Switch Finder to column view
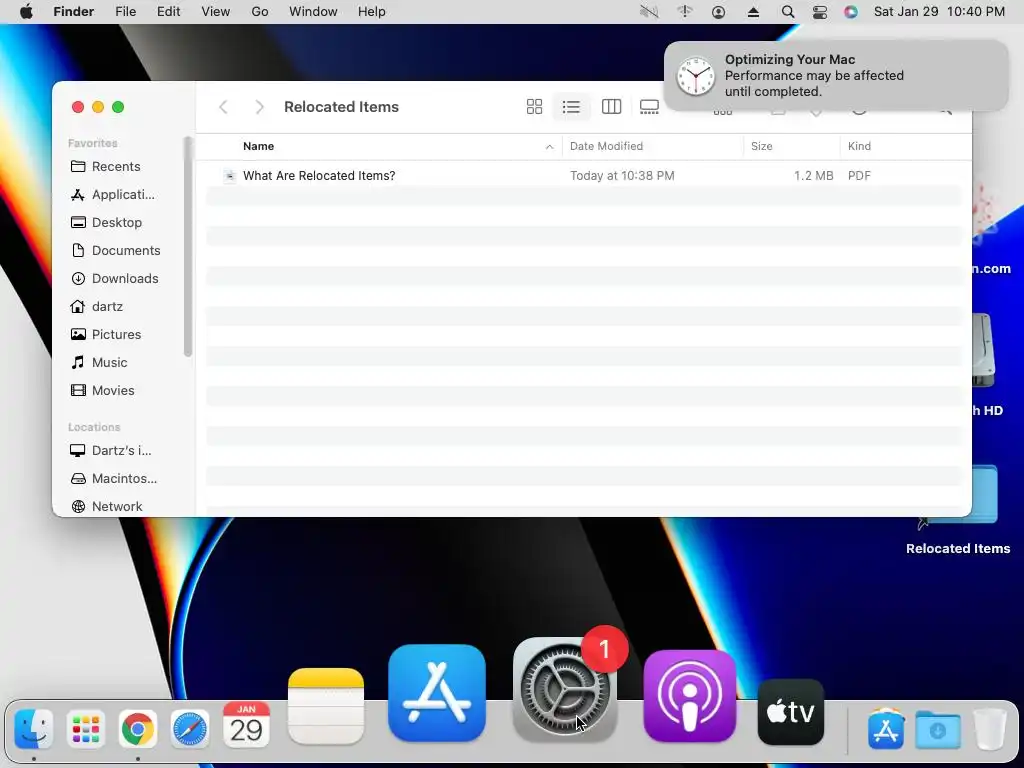Screen dimensions: 1024x768 pos(611,106)
